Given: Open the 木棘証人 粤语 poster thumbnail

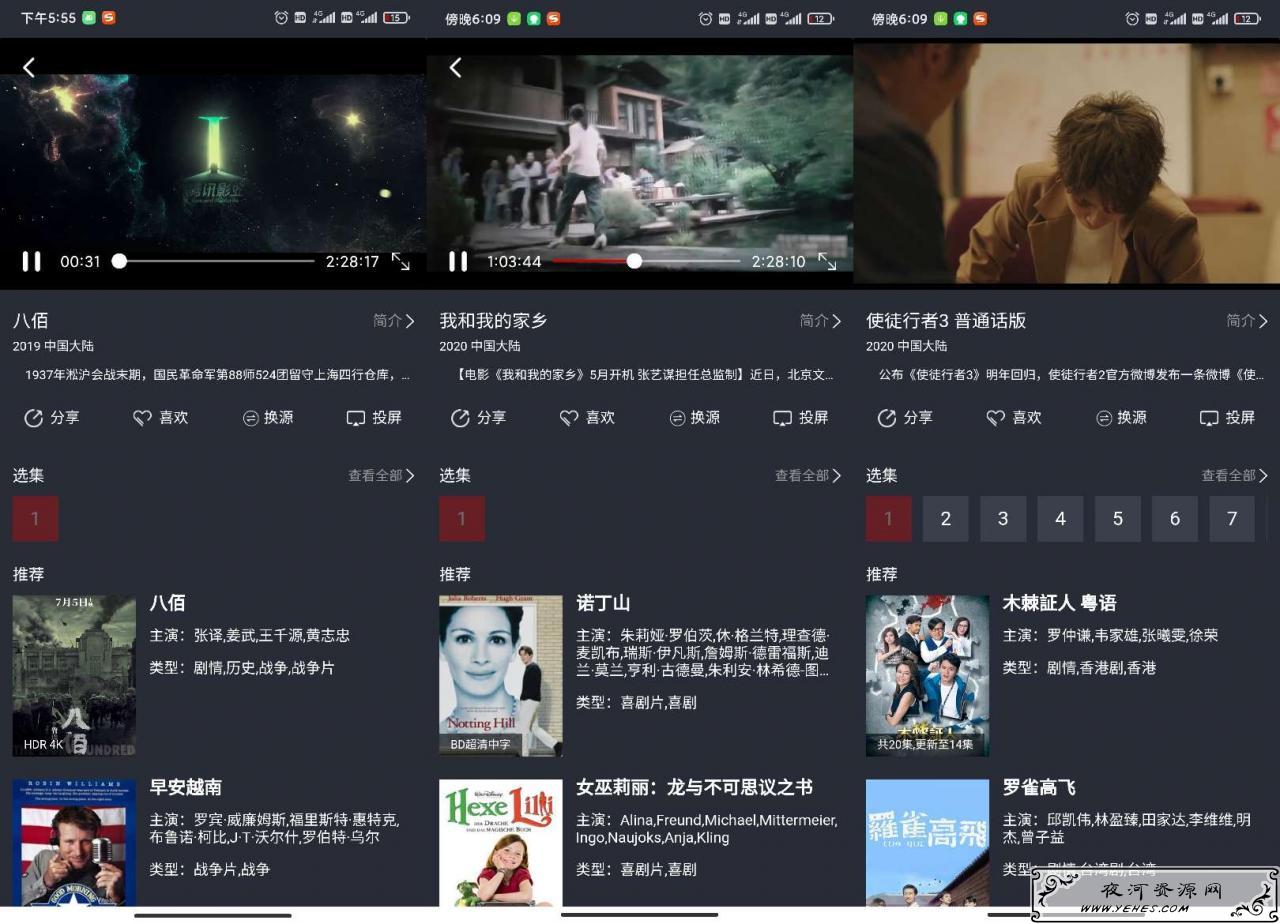Looking at the screenshot, I should pyautogui.click(x=927, y=675).
